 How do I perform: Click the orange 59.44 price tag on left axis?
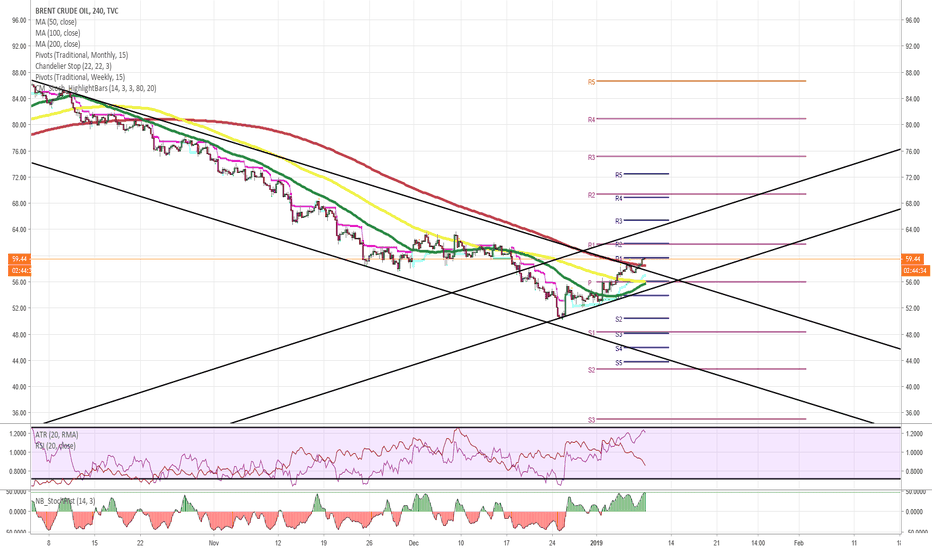[19, 259]
